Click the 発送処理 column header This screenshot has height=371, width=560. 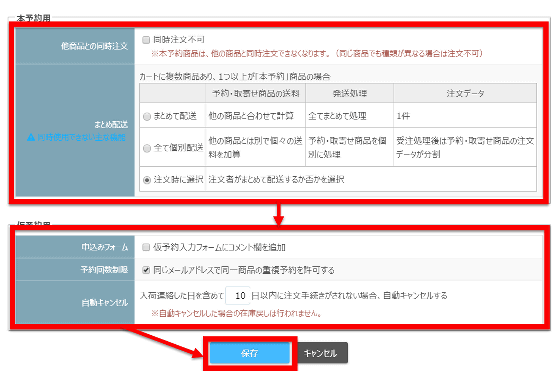350,94
